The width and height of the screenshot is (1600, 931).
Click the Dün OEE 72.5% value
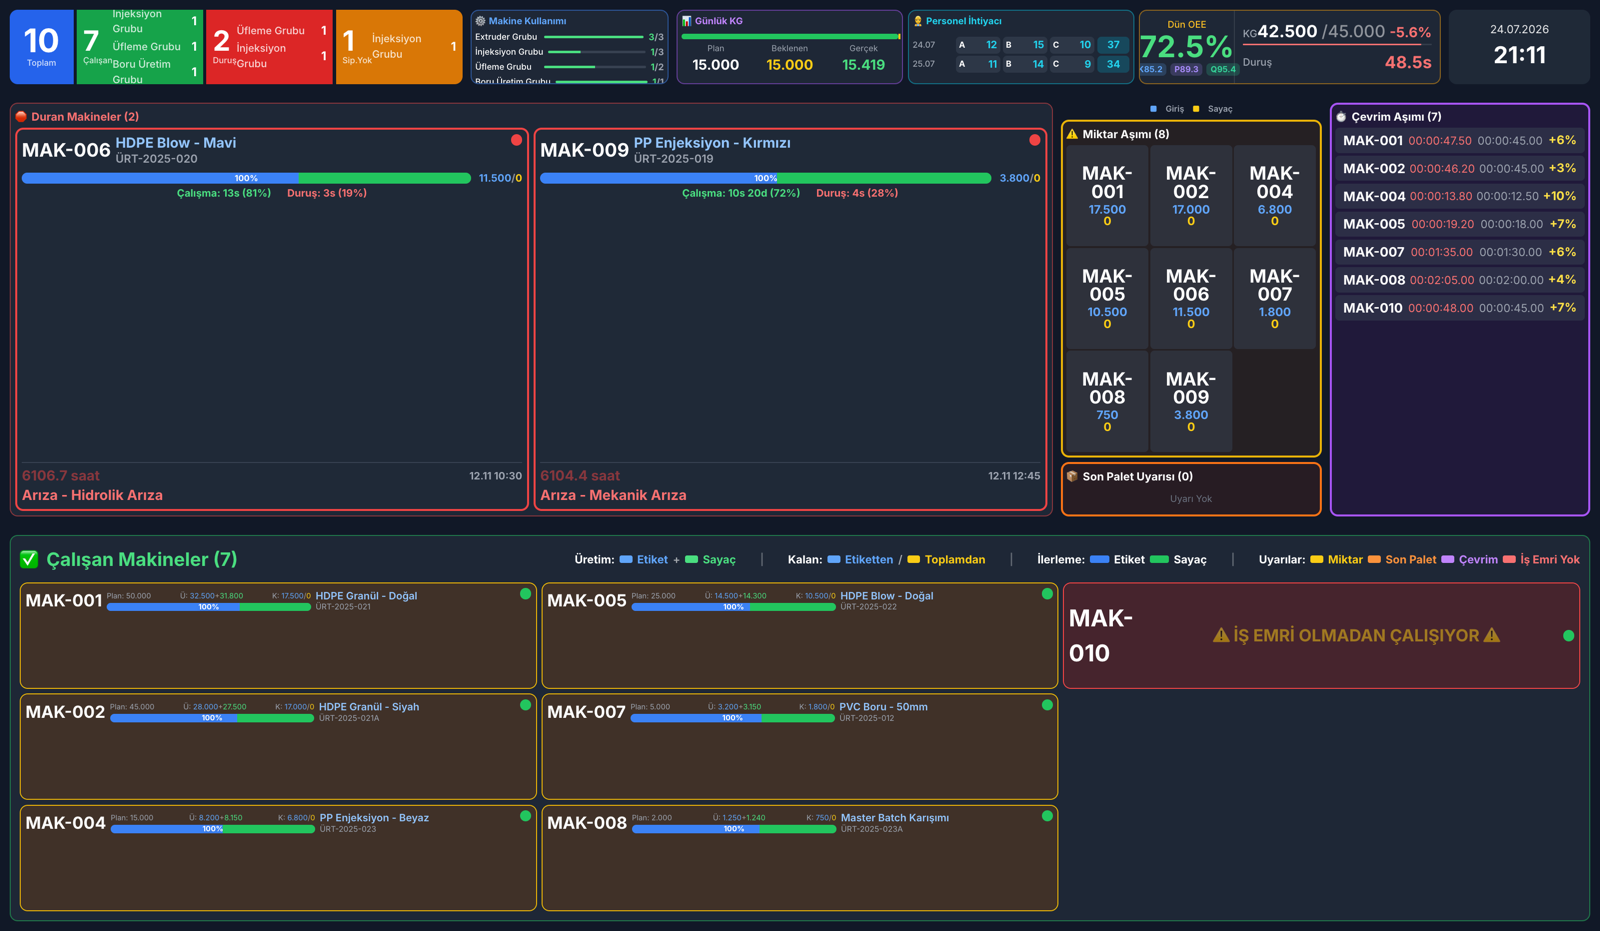point(1186,47)
